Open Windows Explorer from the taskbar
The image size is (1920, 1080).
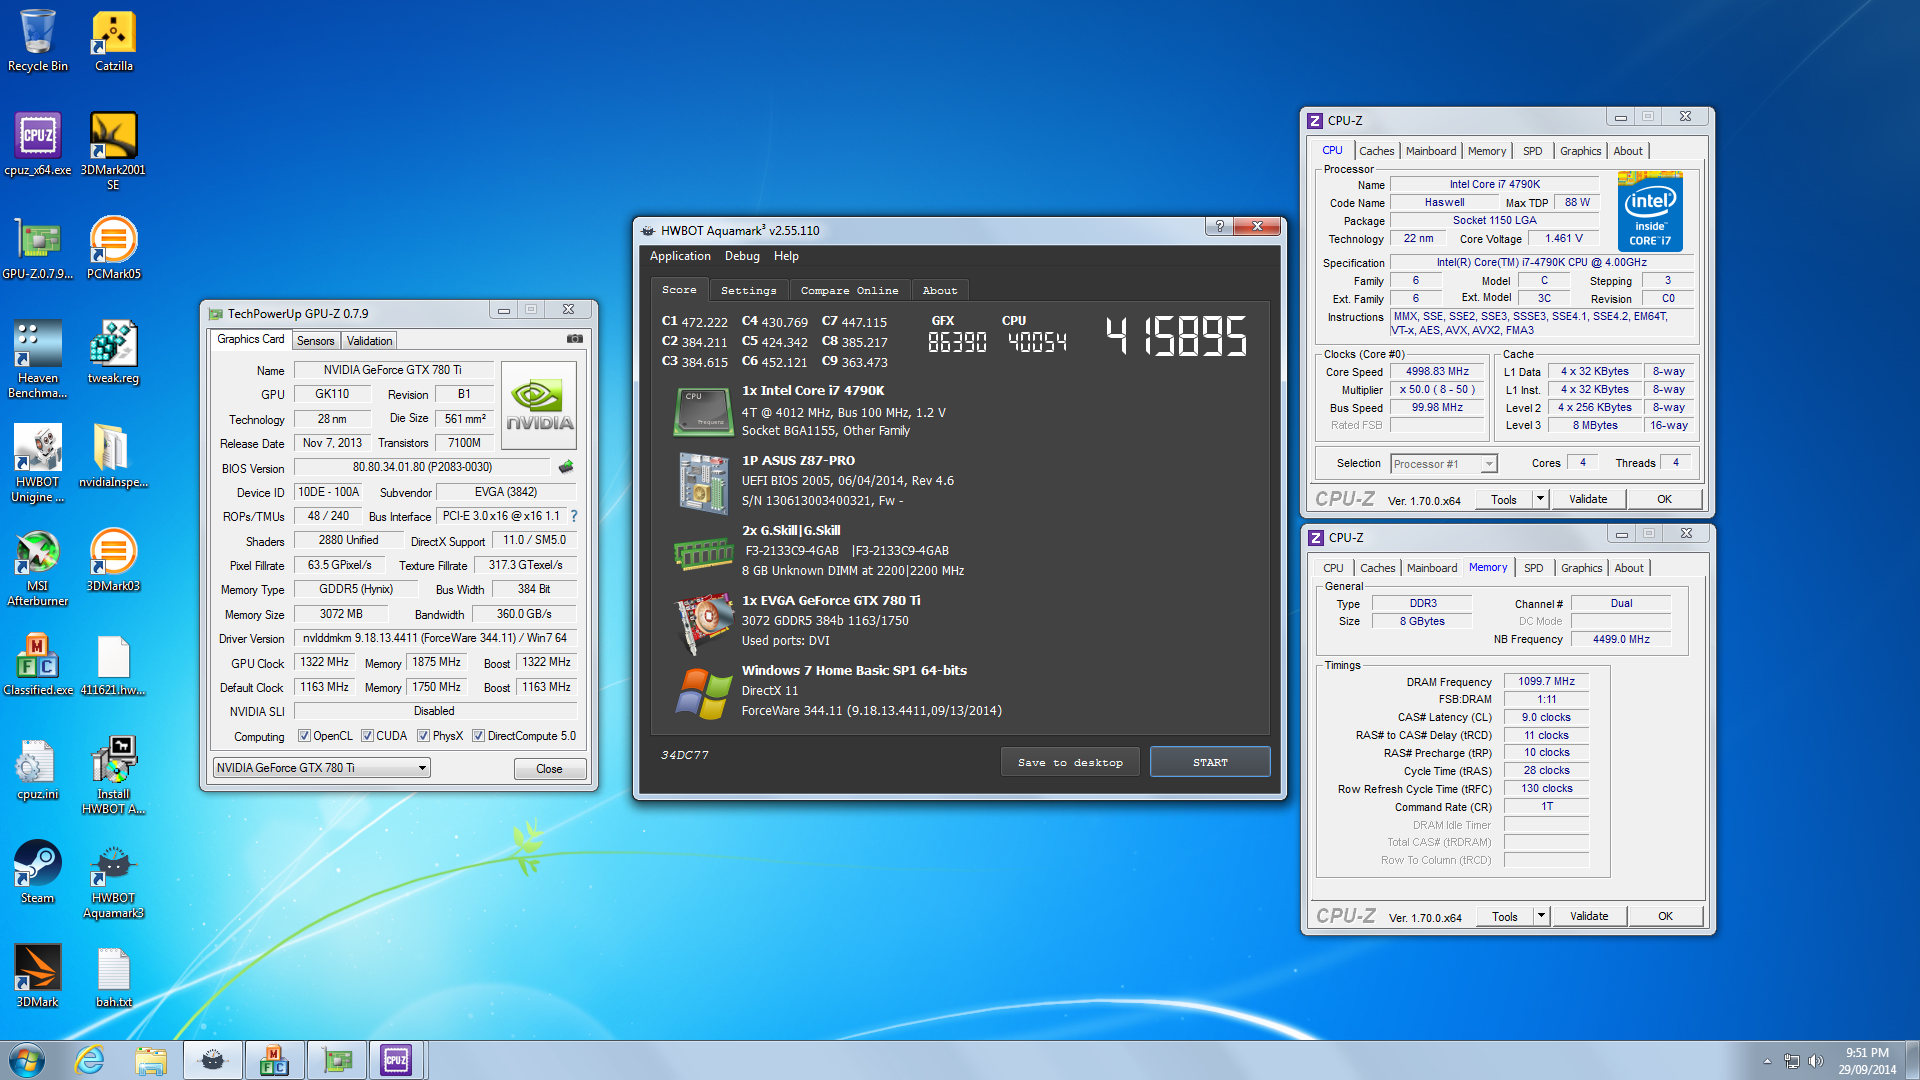[151, 1060]
